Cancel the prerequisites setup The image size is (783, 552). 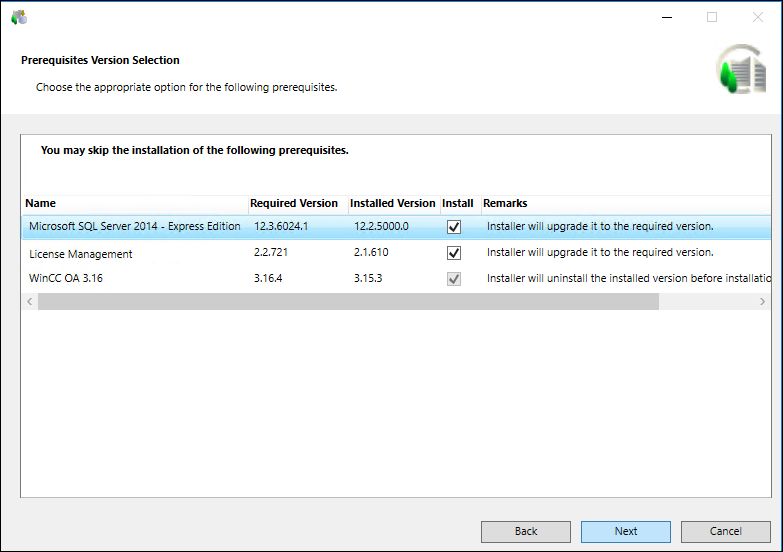click(725, 531)
